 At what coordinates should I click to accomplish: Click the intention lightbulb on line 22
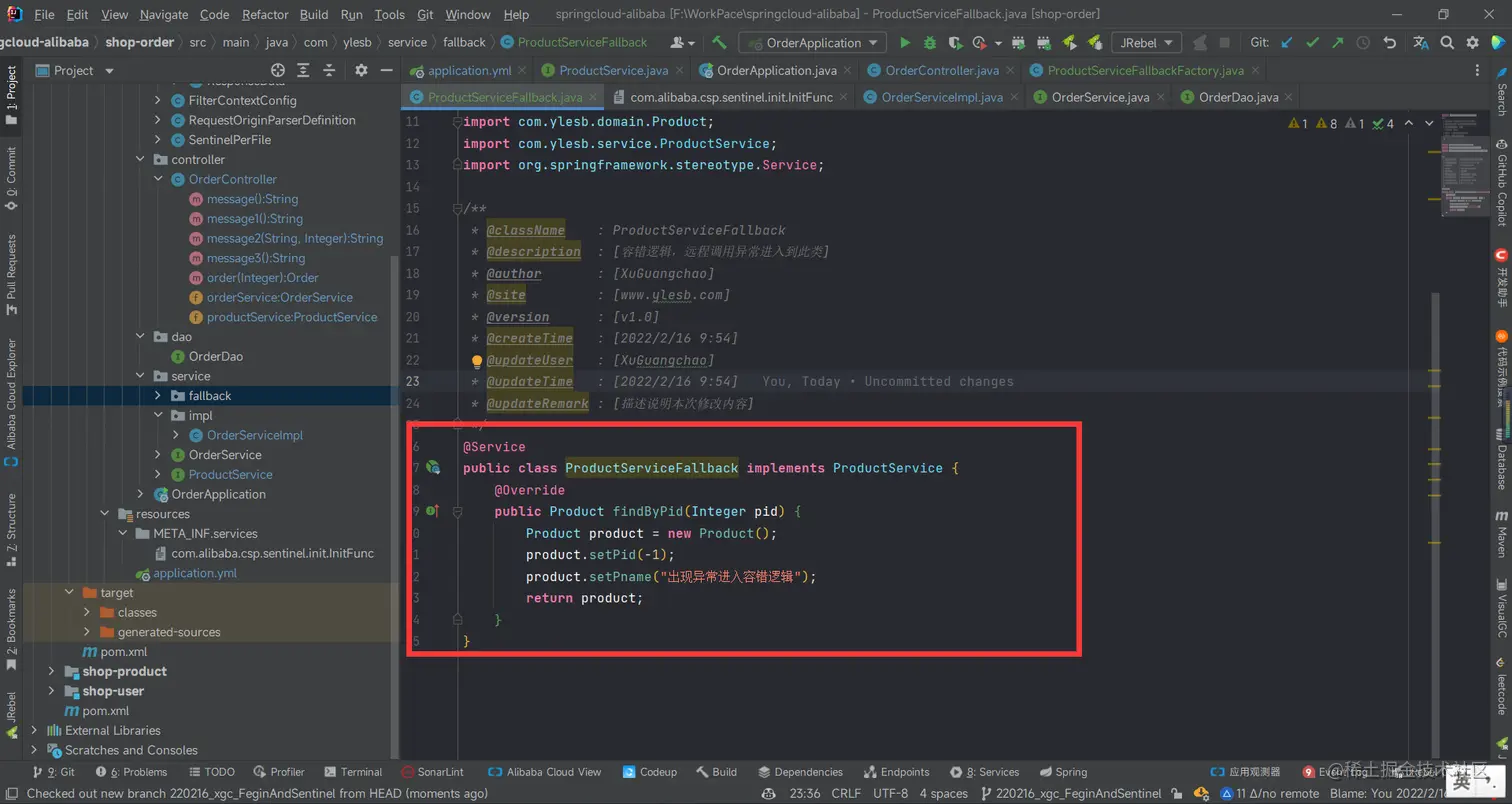pyautogui.click(x=477, y=361)
